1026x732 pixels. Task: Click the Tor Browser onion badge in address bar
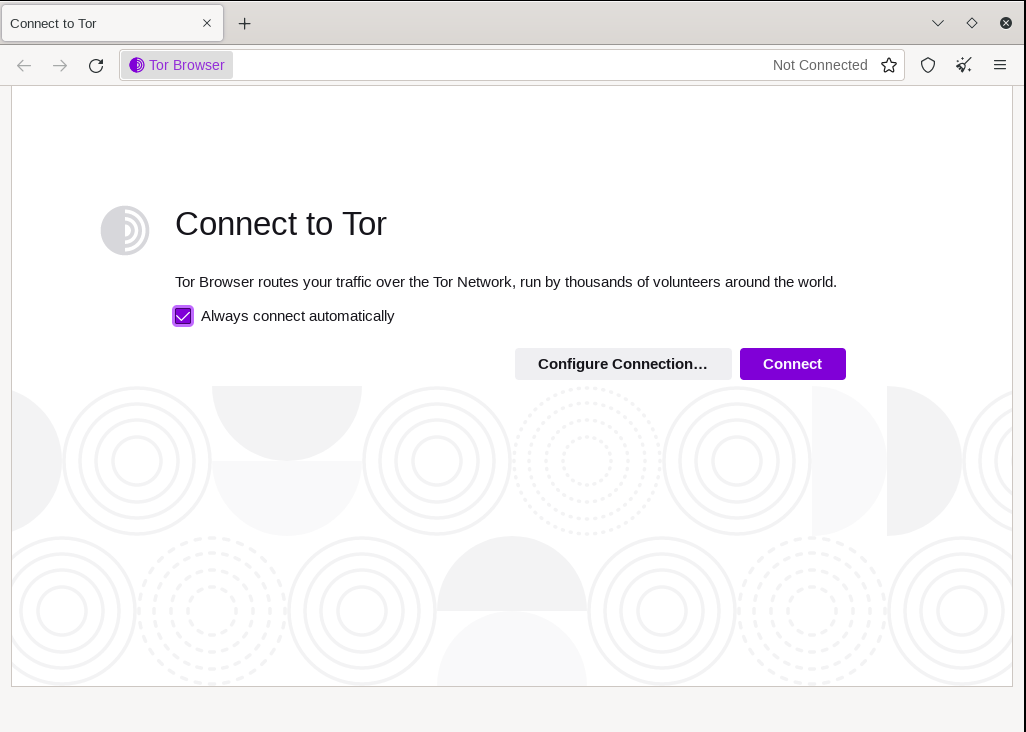(176, 65)
